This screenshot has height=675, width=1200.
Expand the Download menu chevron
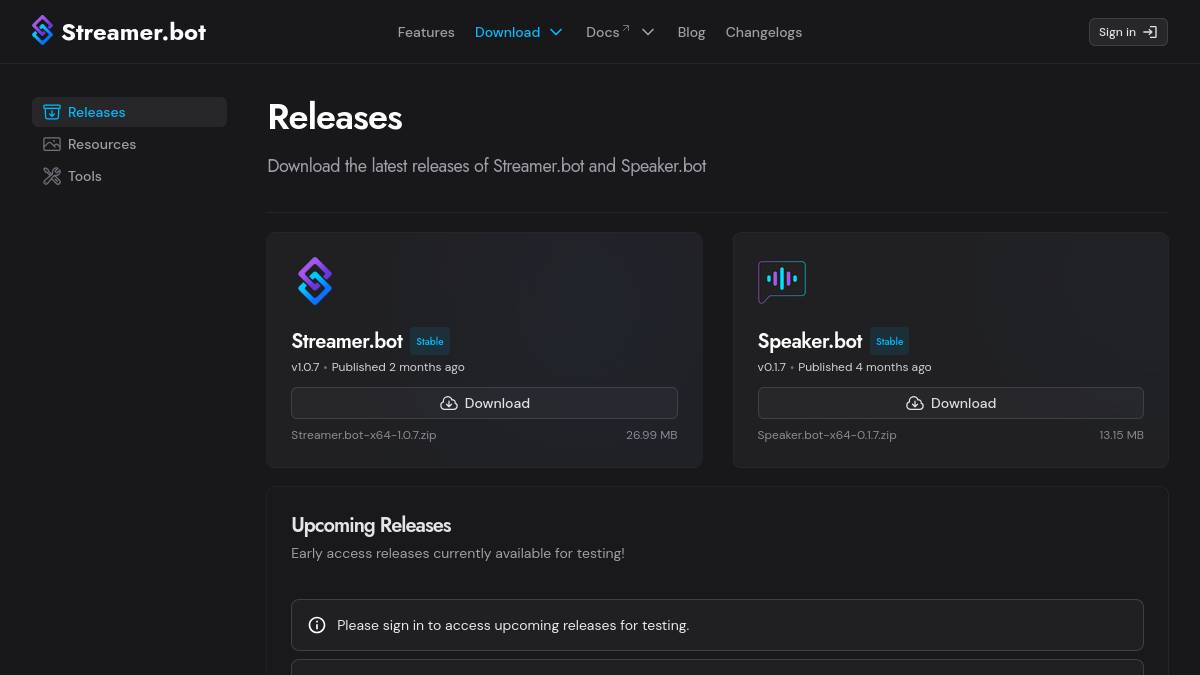coord(556,32)
